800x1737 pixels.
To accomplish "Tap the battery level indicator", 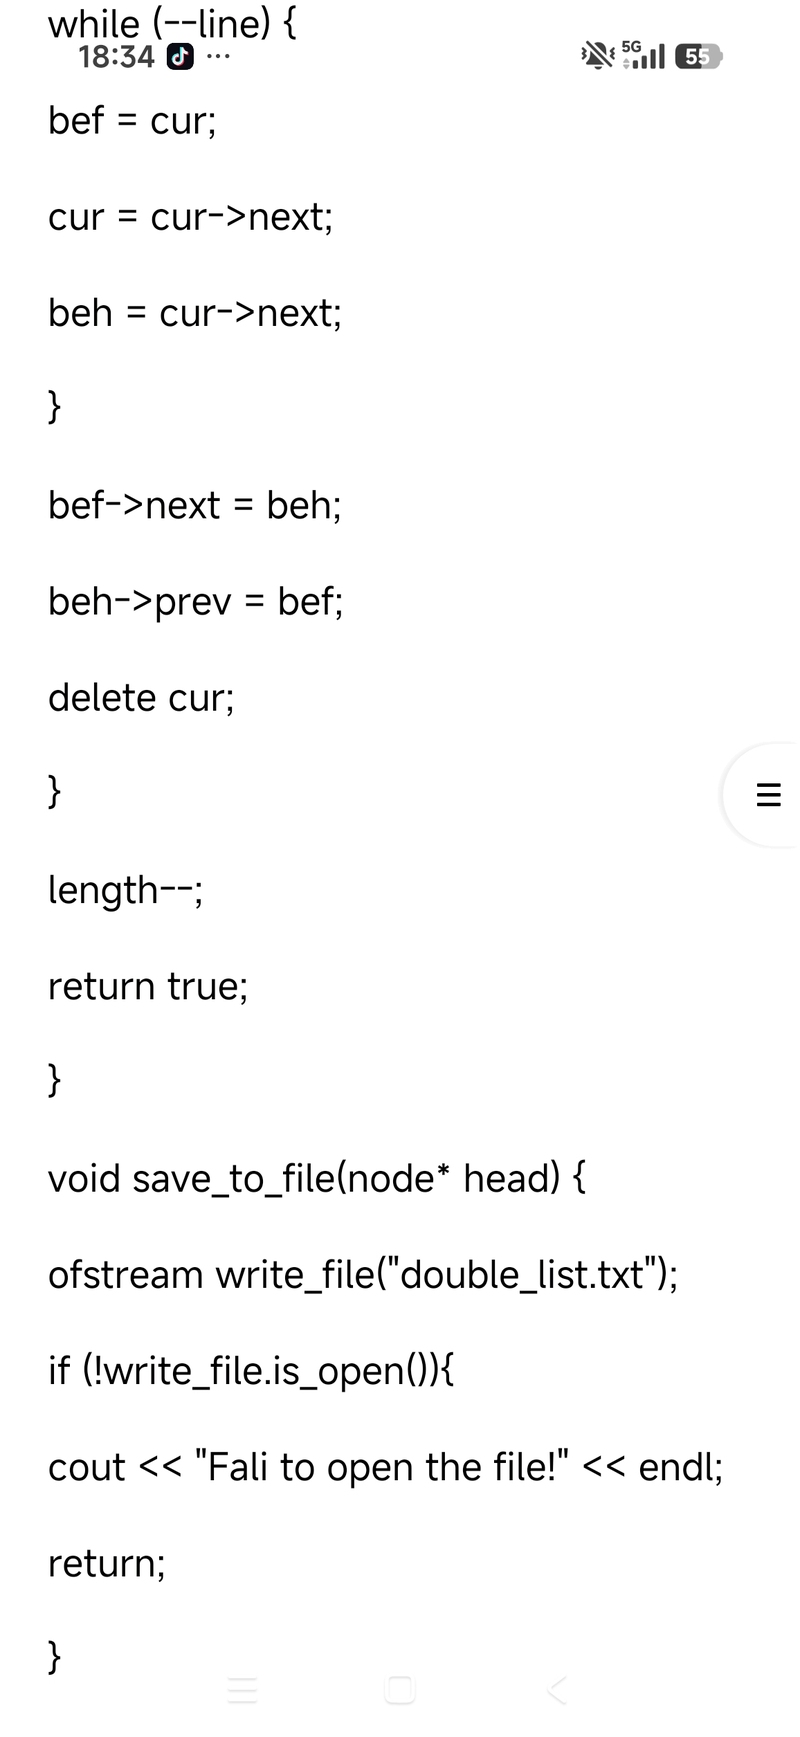I will click(698, 57).
